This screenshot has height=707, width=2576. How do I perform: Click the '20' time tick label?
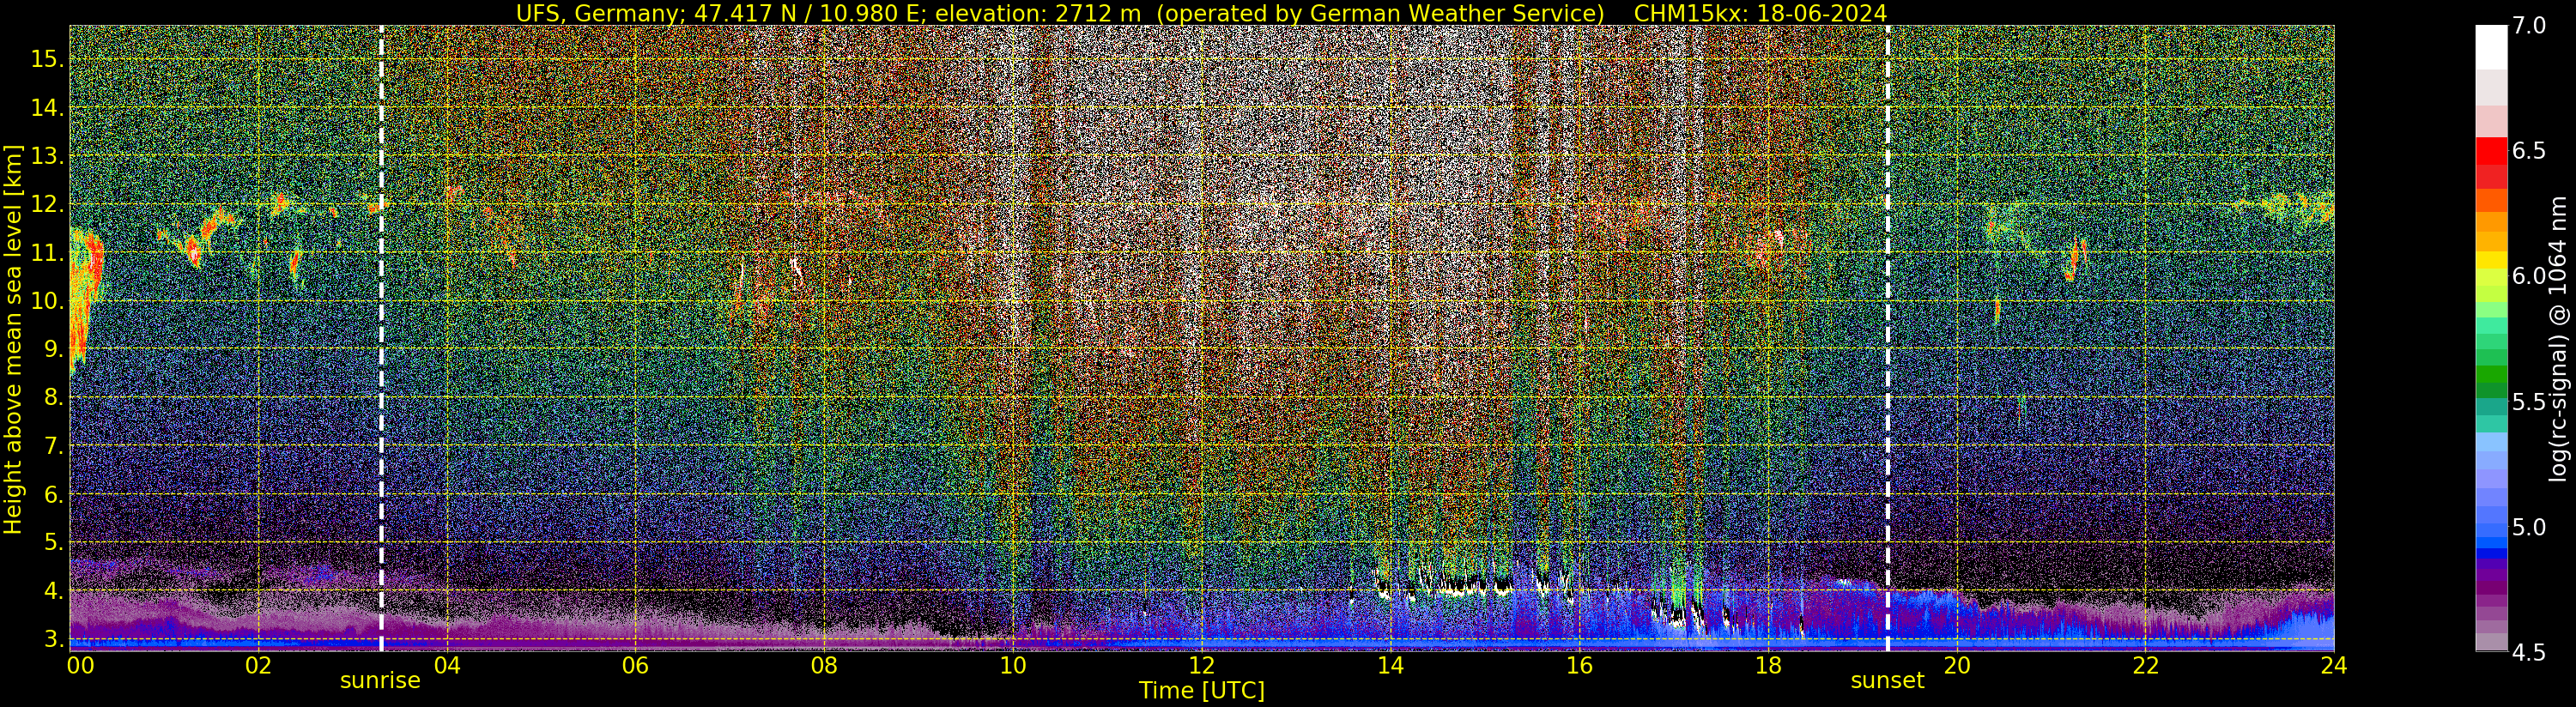(x=1956, y=665)
